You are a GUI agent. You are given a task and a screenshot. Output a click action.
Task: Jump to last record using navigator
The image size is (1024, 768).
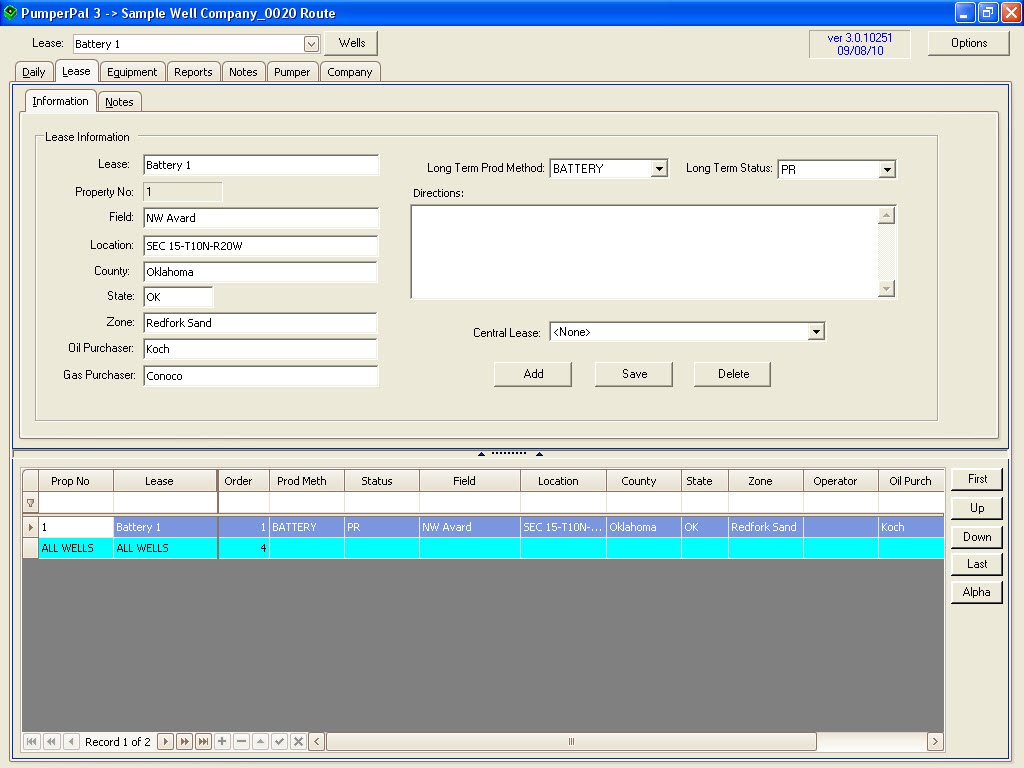pyautogui.click(x=204, y=742)
